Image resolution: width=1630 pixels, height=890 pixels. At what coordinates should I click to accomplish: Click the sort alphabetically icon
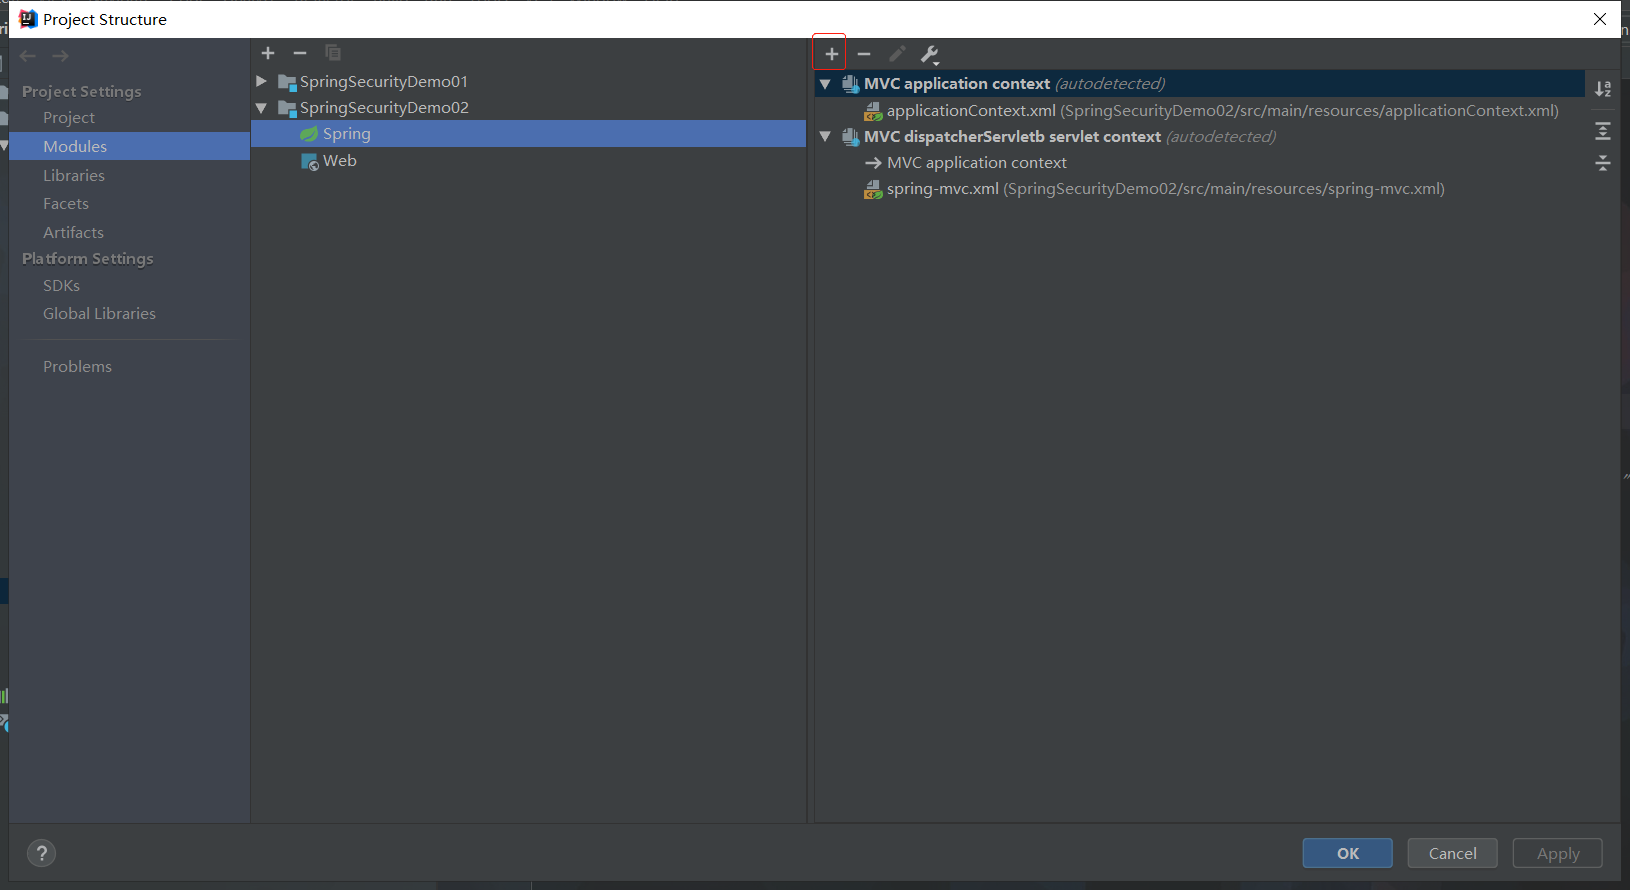1603,89
